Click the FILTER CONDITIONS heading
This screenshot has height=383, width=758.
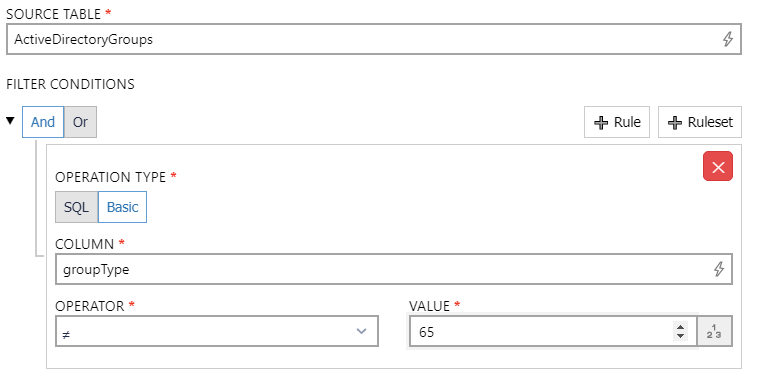pyautogui.click(x=71, y=84)
